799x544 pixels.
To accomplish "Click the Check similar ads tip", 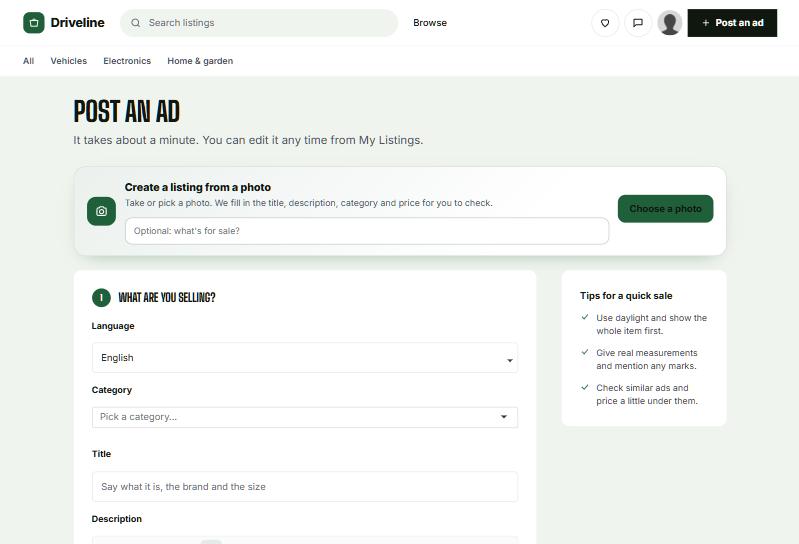I will click(647, 394).
